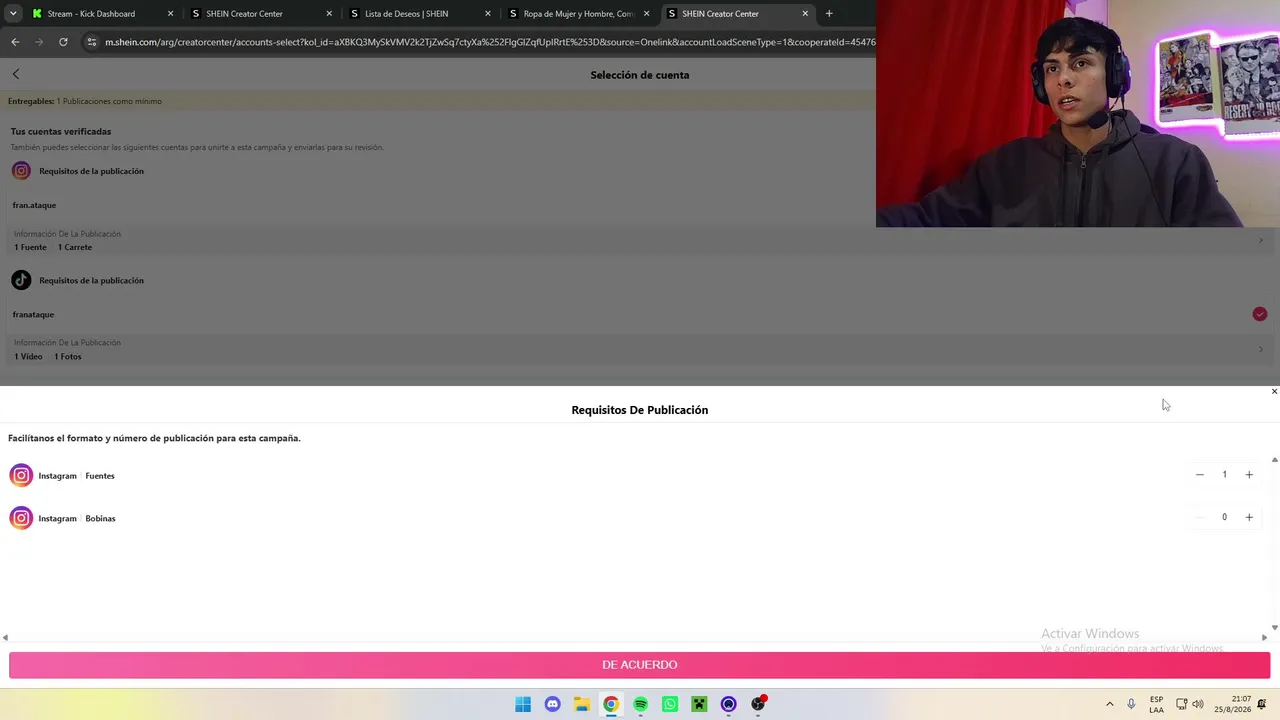Click the Bobinas quantity value 0
This screenshot has width=1280, height=720.
click(1224, 518)
